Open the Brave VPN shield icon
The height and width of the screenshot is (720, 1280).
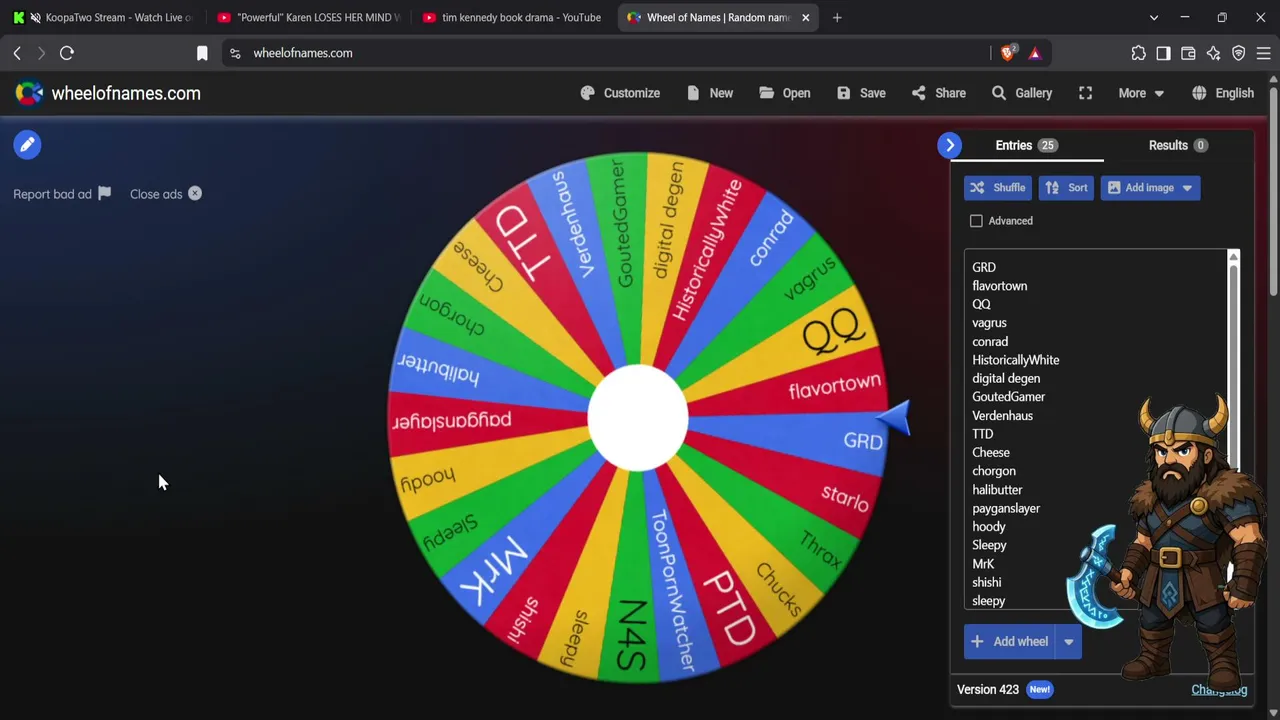point(1238,53)
